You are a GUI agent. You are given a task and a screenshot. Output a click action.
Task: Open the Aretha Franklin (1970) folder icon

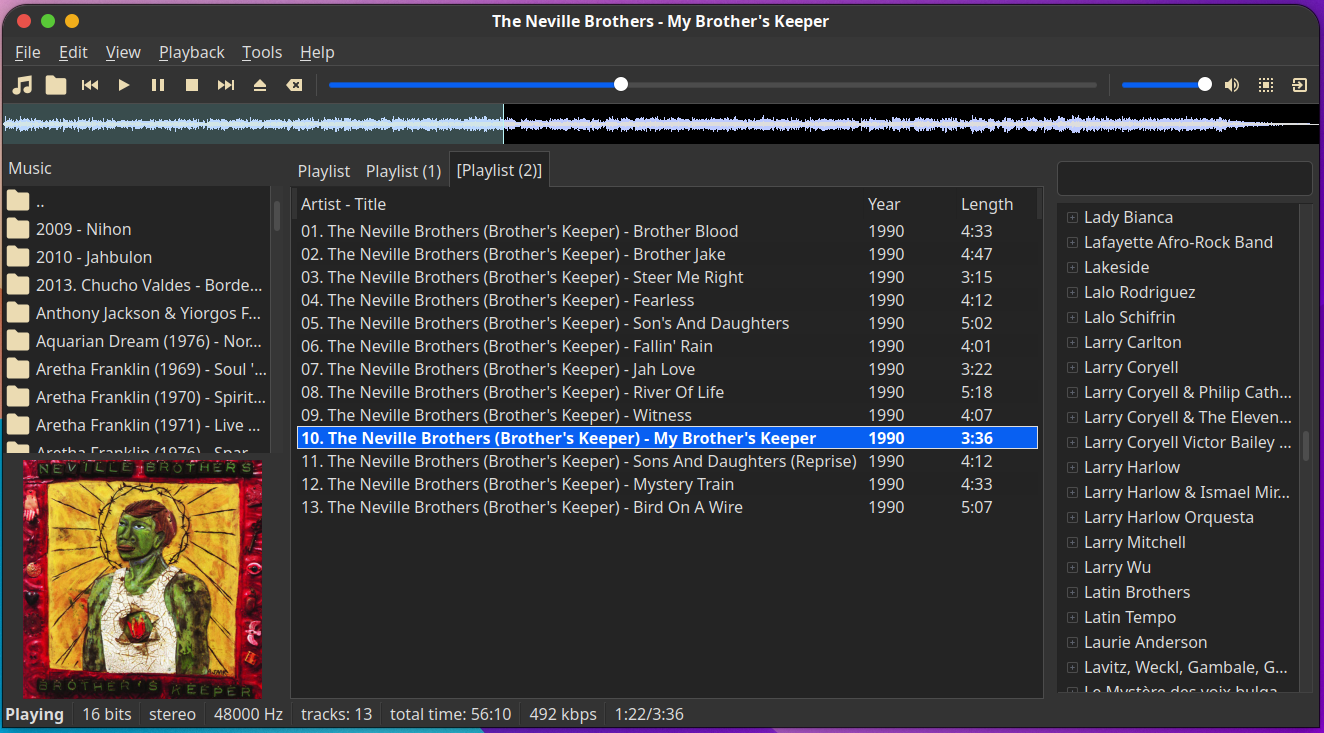point(18,397)
